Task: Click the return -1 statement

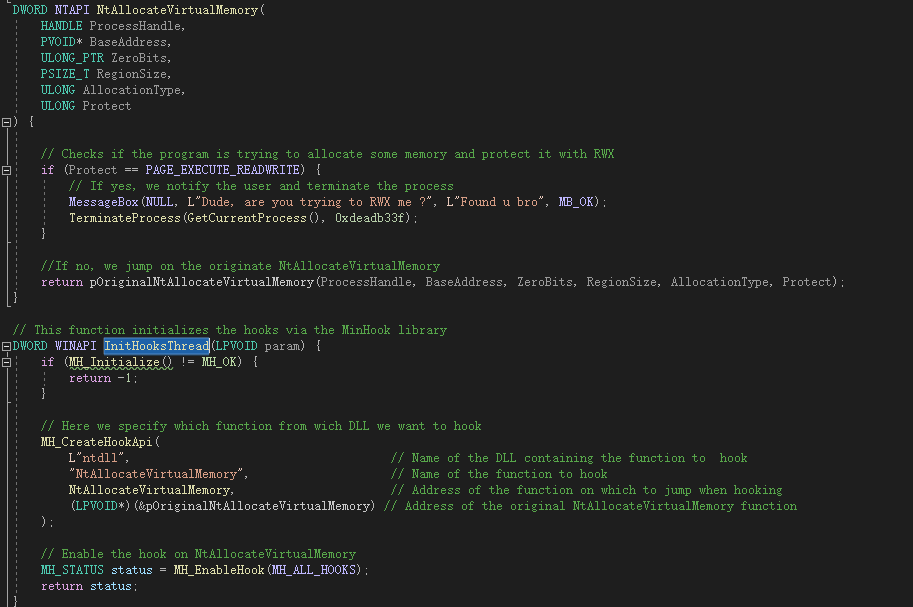Action: tap(103, 378)
